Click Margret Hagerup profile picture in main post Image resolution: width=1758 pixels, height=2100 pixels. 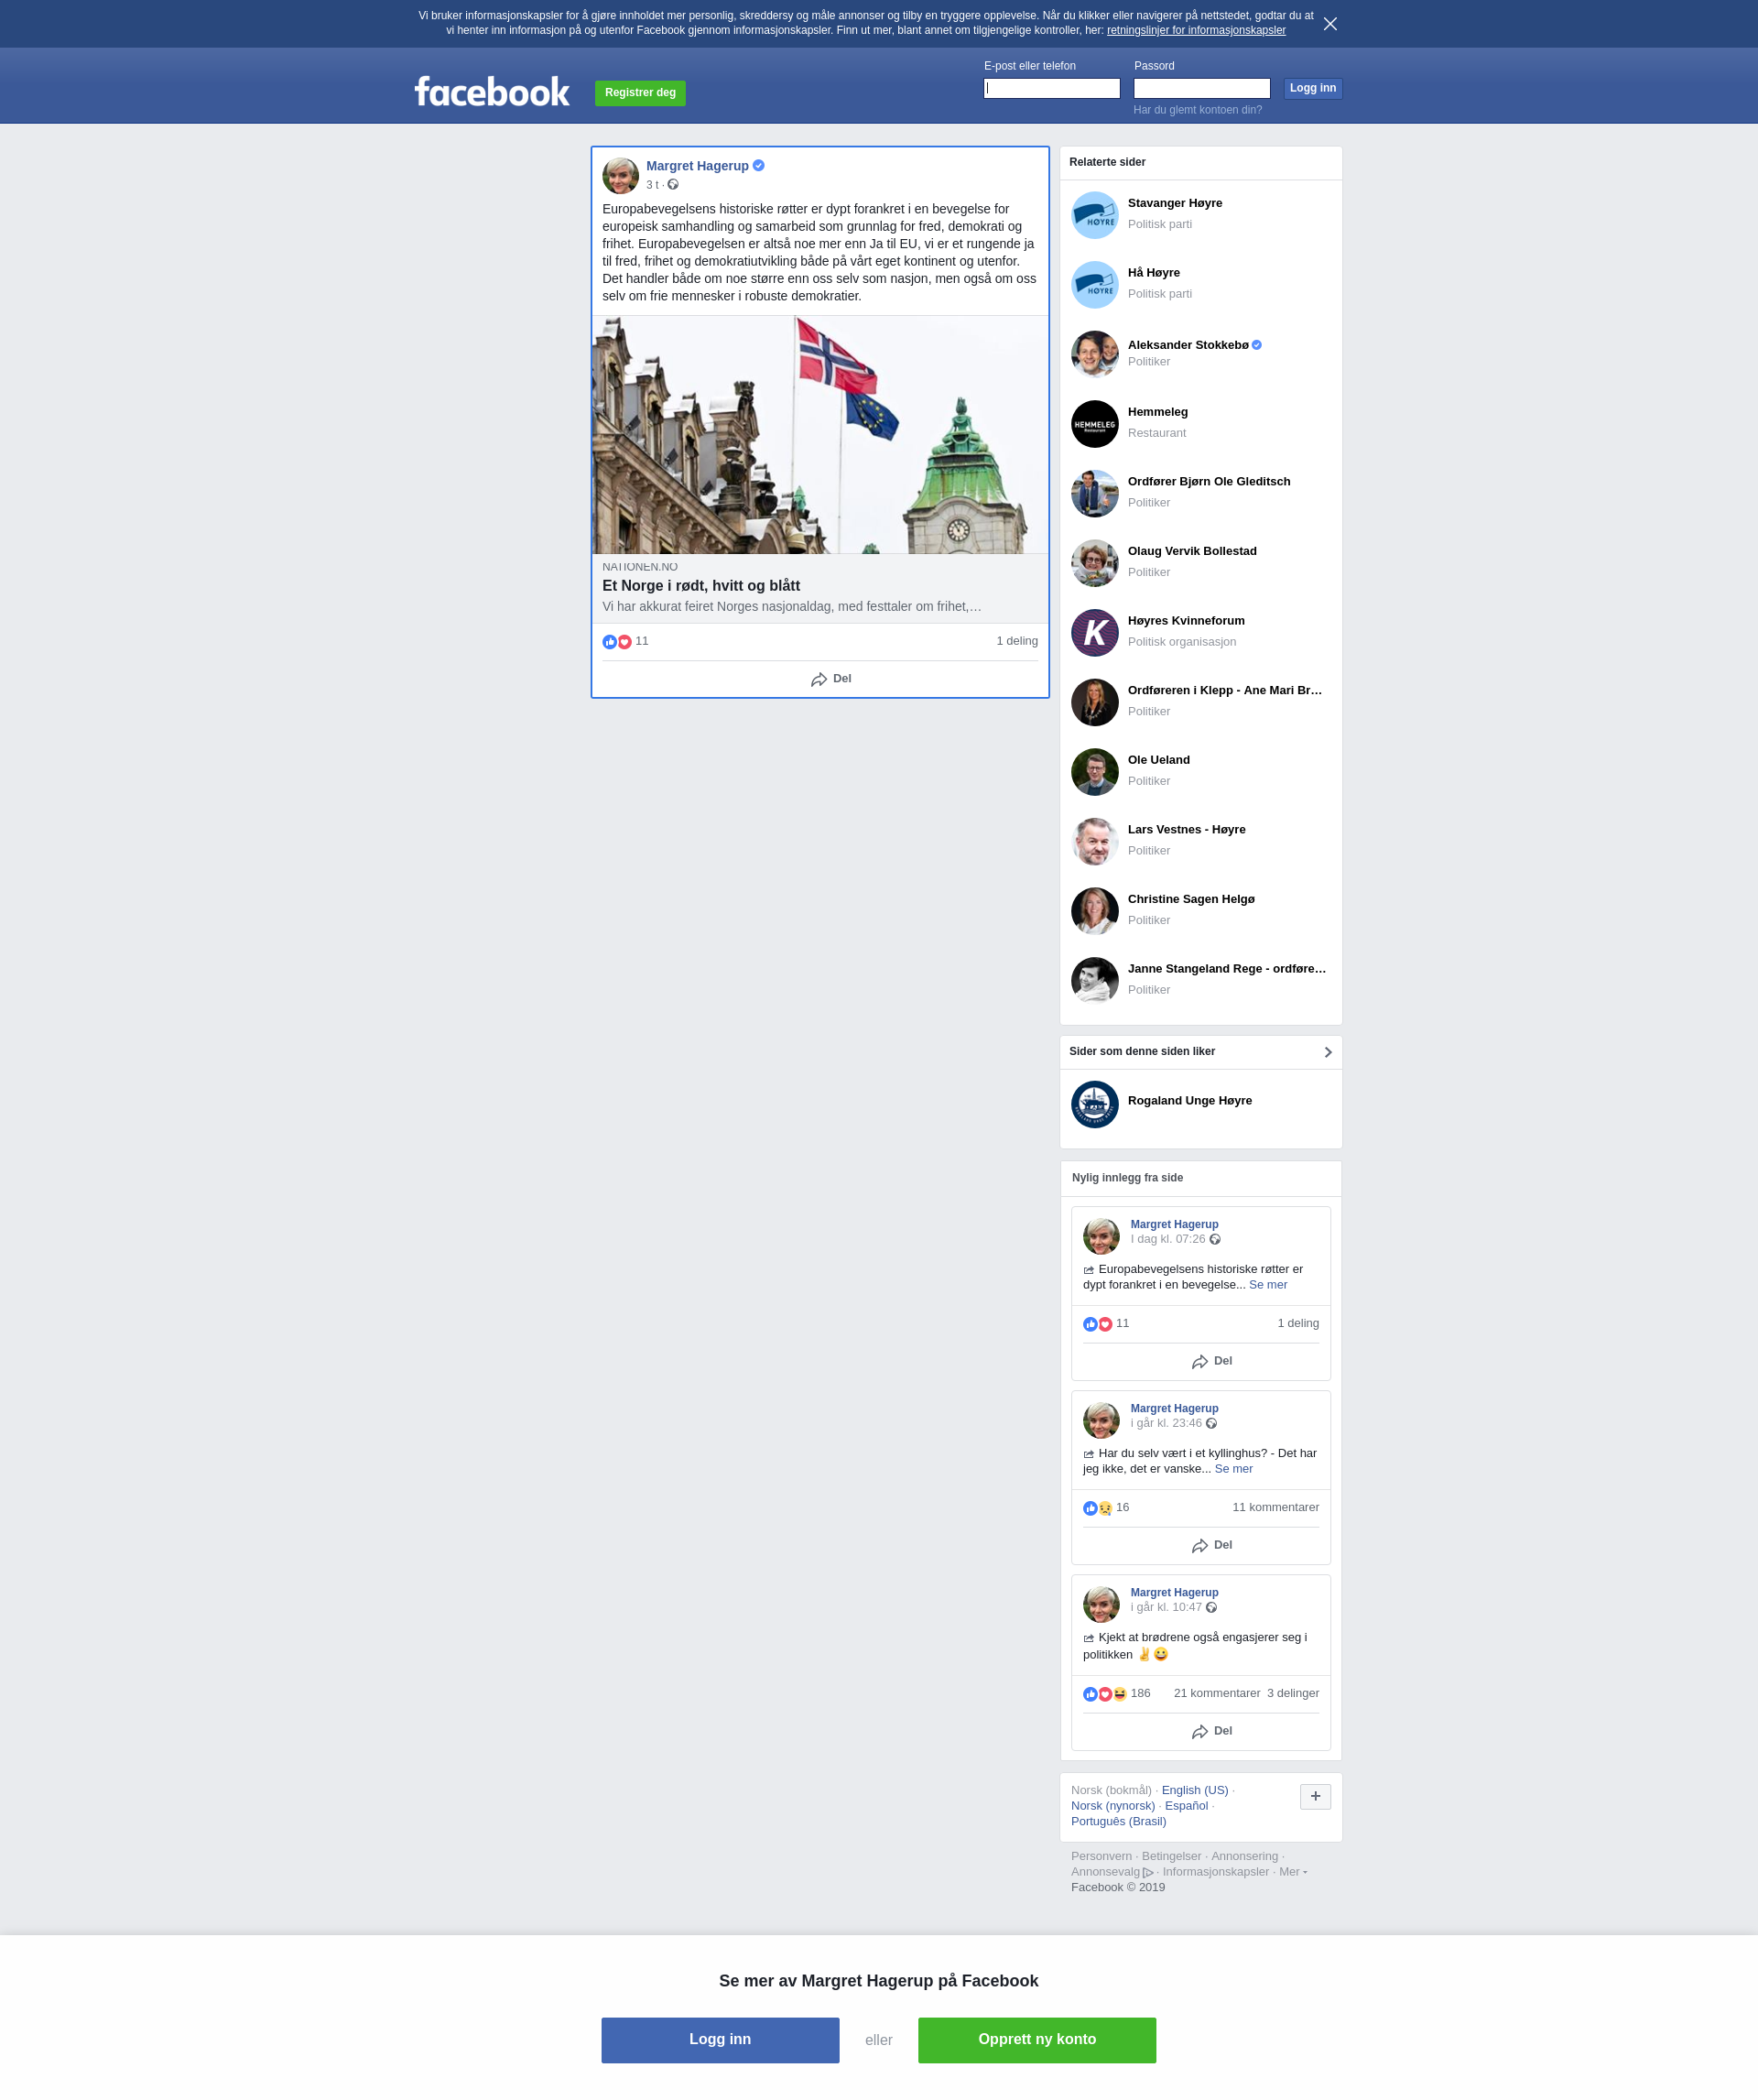coord(620,176)
